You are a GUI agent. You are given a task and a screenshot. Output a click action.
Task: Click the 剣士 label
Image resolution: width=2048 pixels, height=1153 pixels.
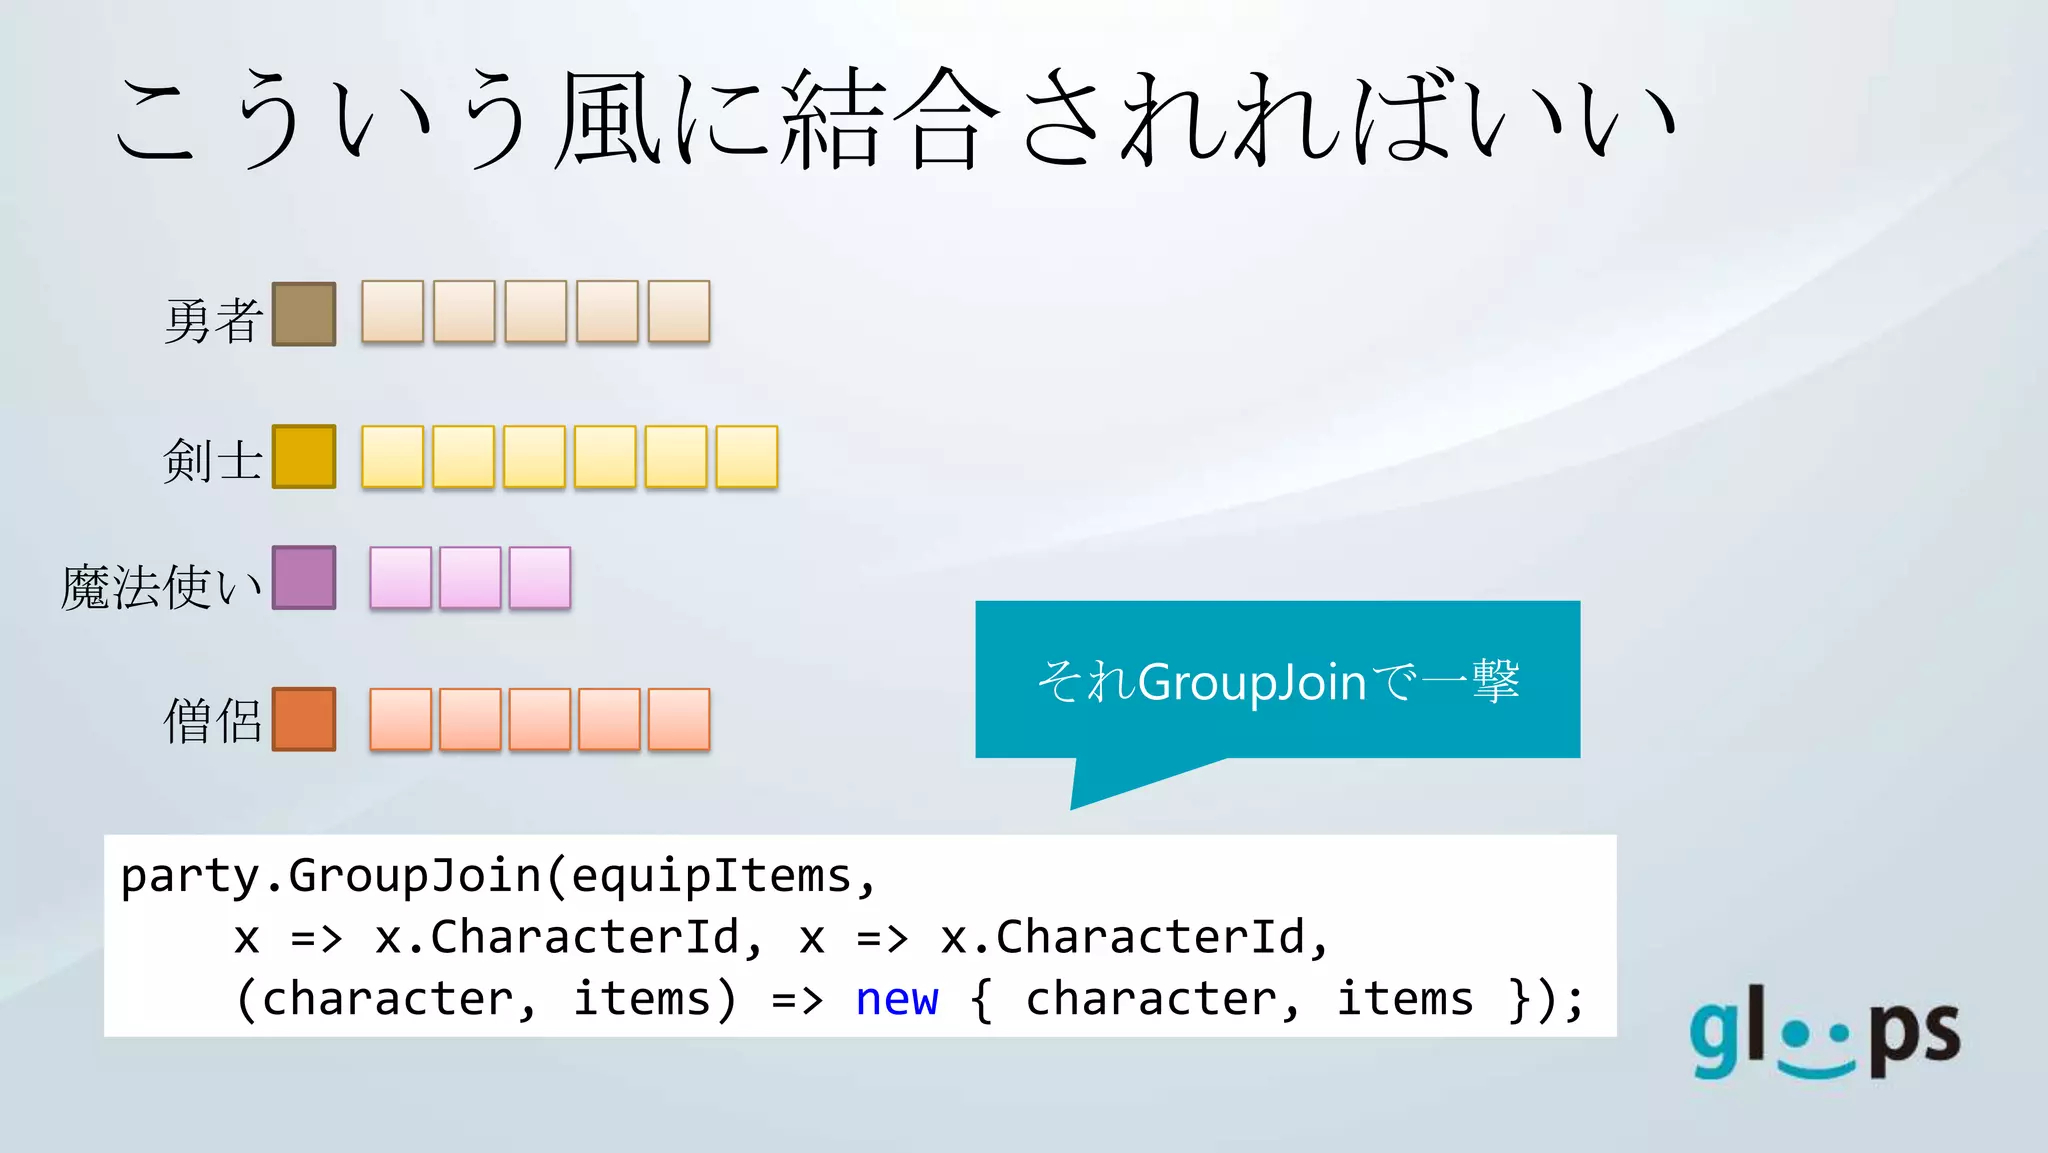point(212,460)
